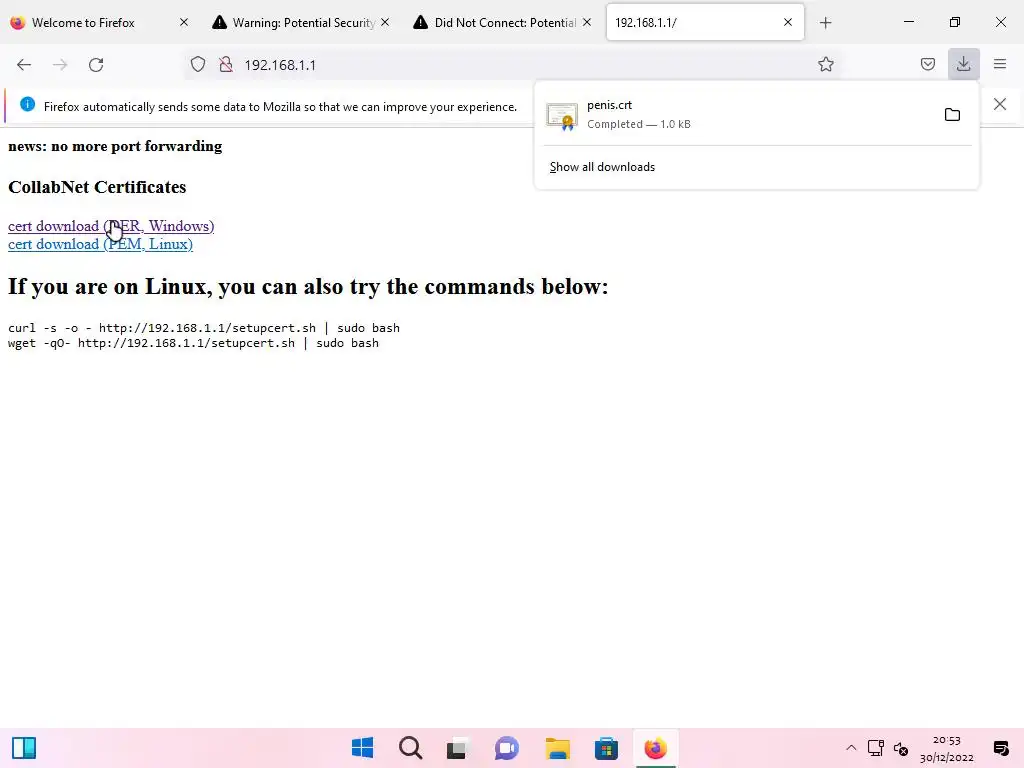Image resolution: width=1024 pixels, height=768 pixels.
Task: Open taskbar Search
Action: click(411, 748)
